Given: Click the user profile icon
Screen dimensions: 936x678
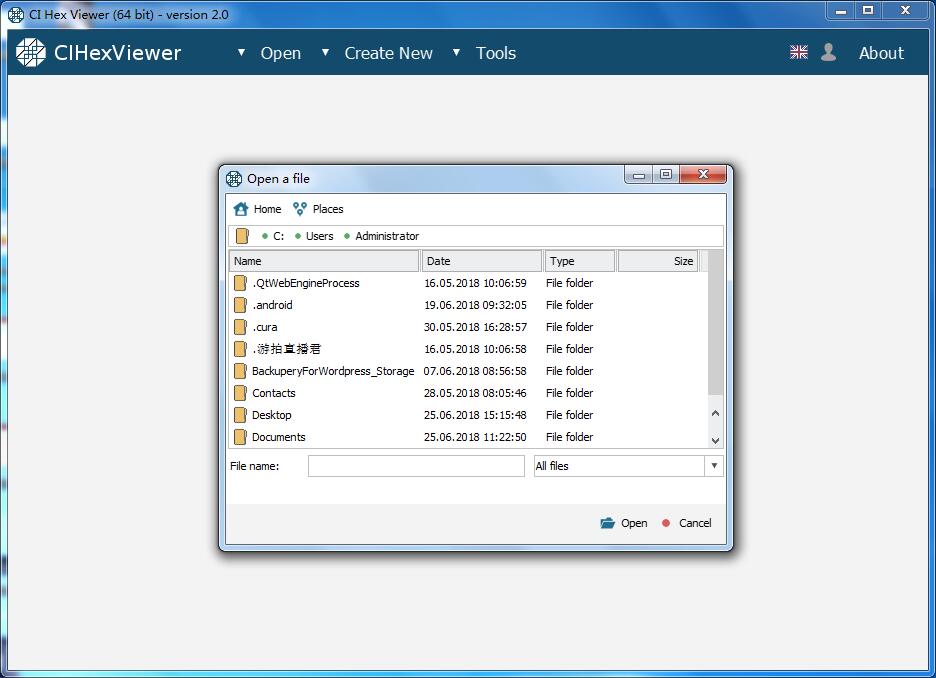Looking at the screenshot, I should tap(829, 53).
